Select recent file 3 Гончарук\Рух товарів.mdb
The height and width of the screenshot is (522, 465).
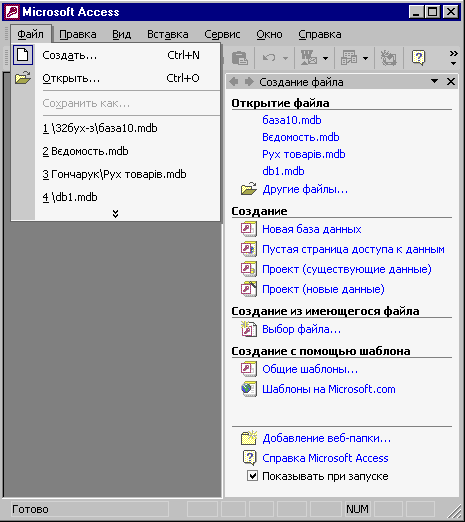click(116, 174)
